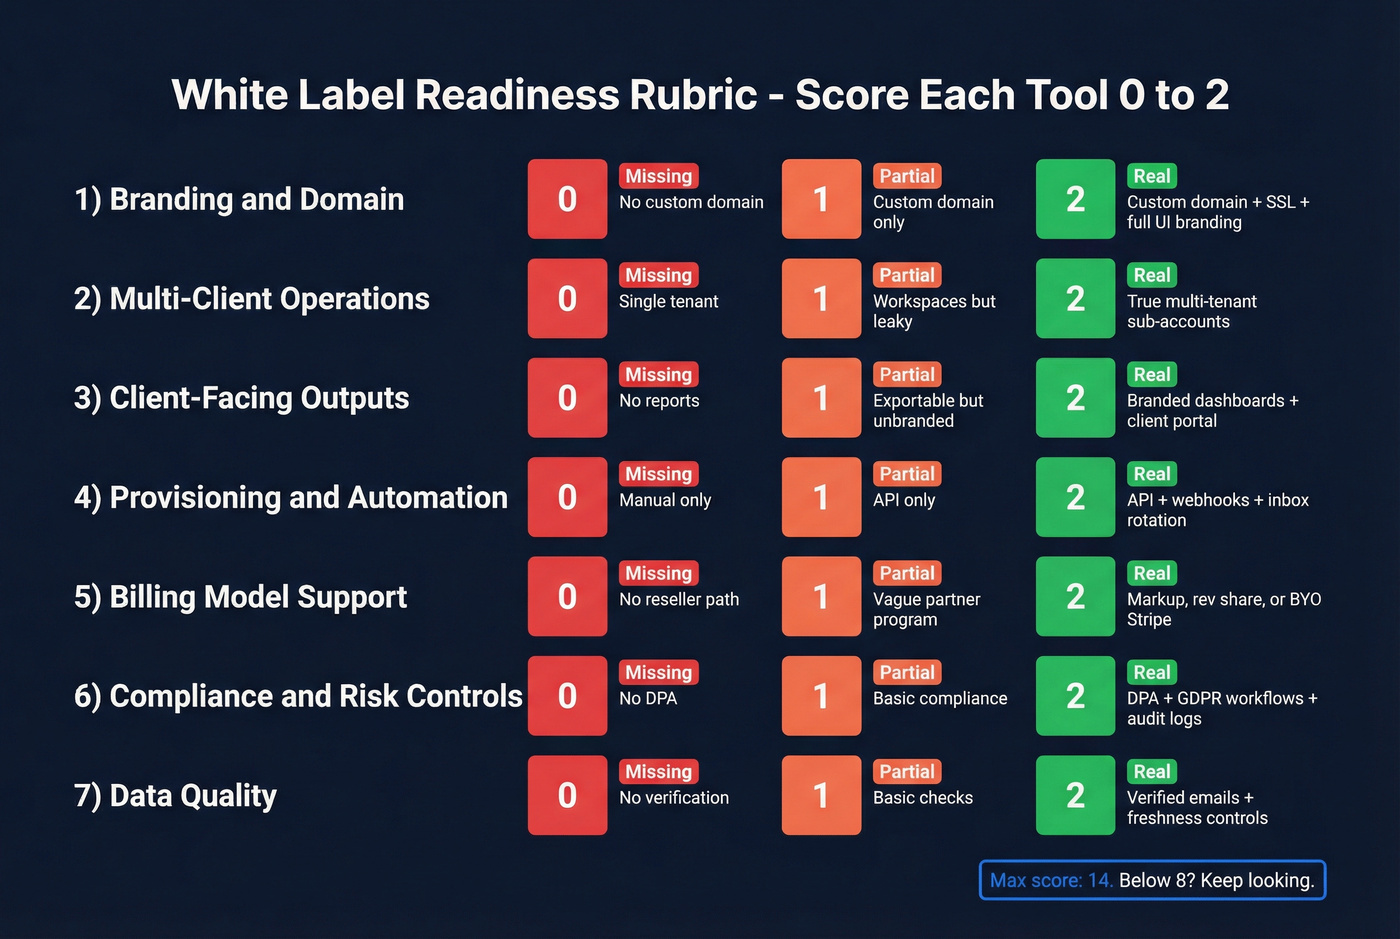
Task: Toggle the Partial tag for Basic compliance
Action: [906, 672]
